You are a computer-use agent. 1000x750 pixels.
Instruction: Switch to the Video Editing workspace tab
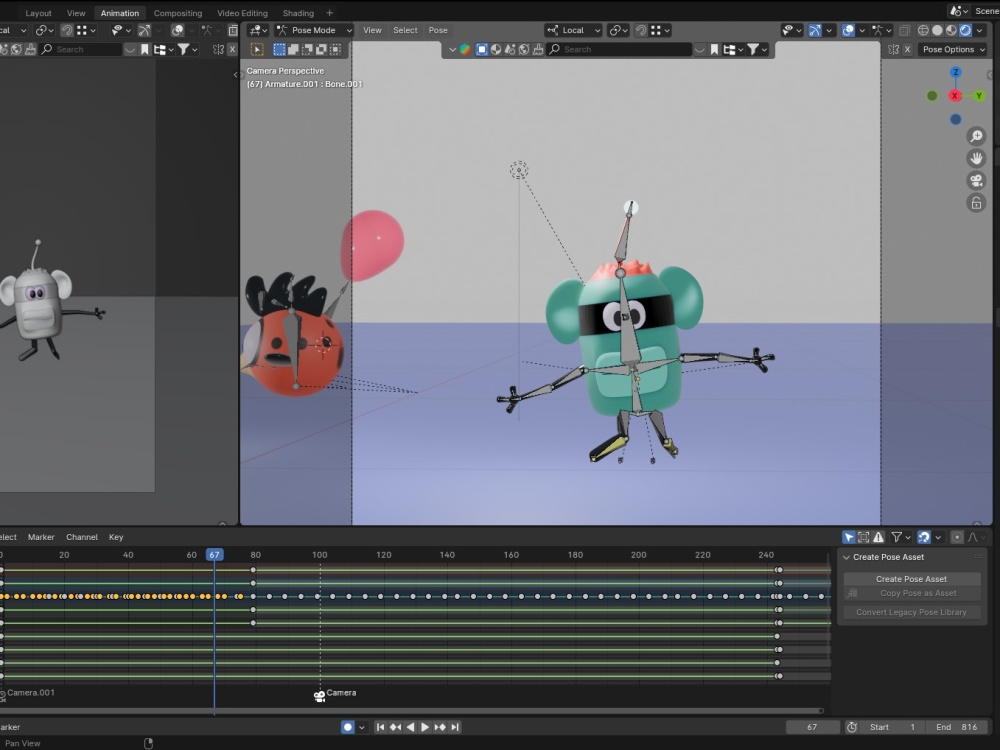pyautogui.click(x=242, y=13)
